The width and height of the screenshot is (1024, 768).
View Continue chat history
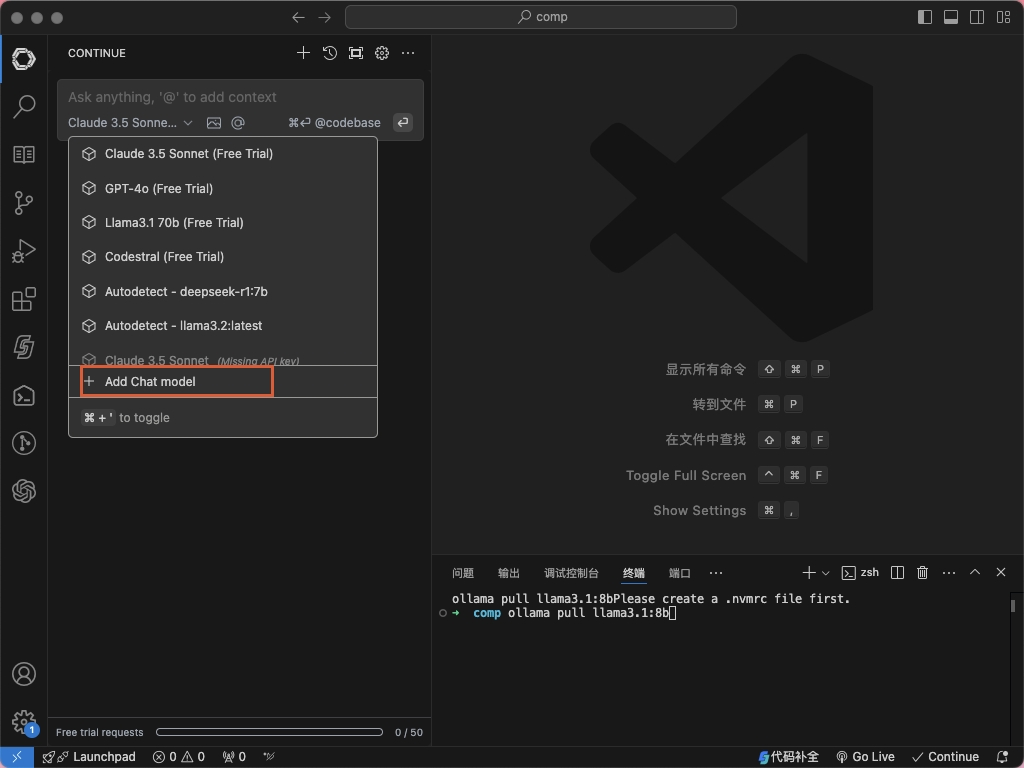point(330,53)
